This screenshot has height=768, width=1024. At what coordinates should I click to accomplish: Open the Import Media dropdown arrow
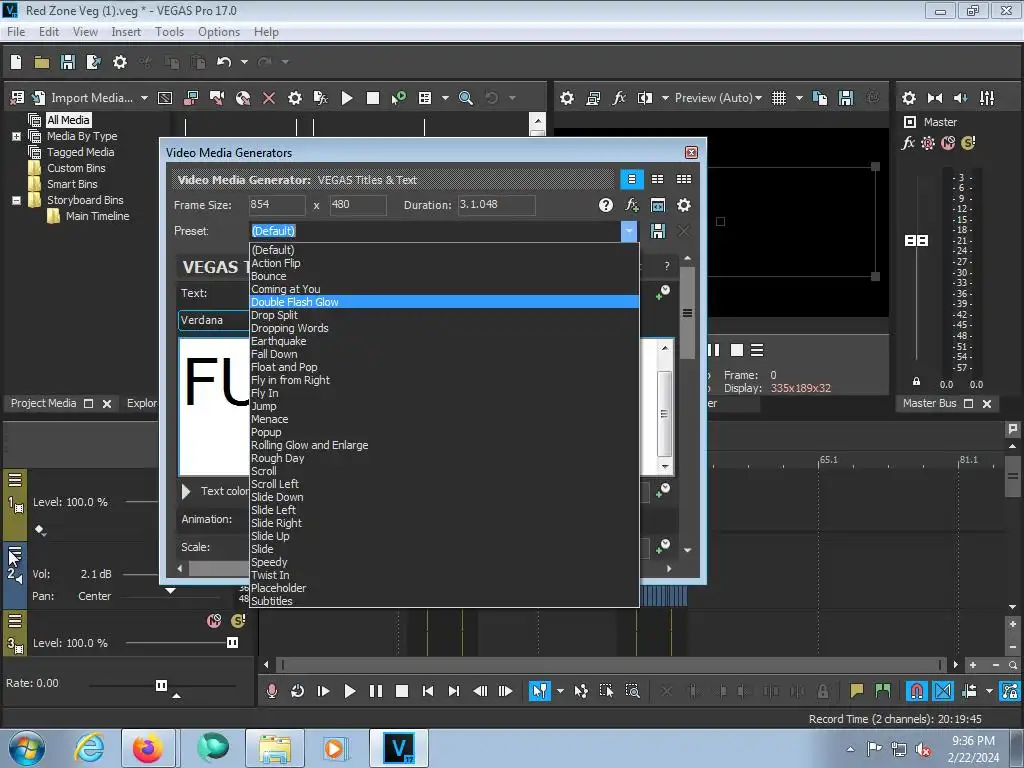(x=144, y=98)
